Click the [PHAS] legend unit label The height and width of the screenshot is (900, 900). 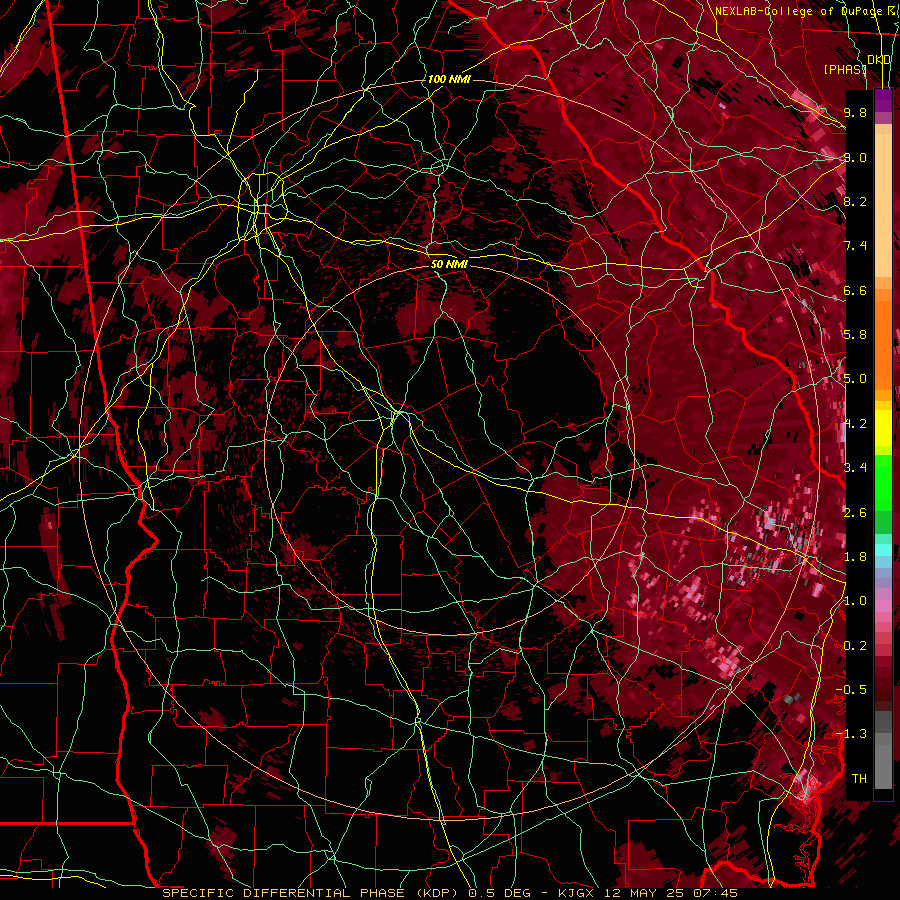[x=845, y=69]
